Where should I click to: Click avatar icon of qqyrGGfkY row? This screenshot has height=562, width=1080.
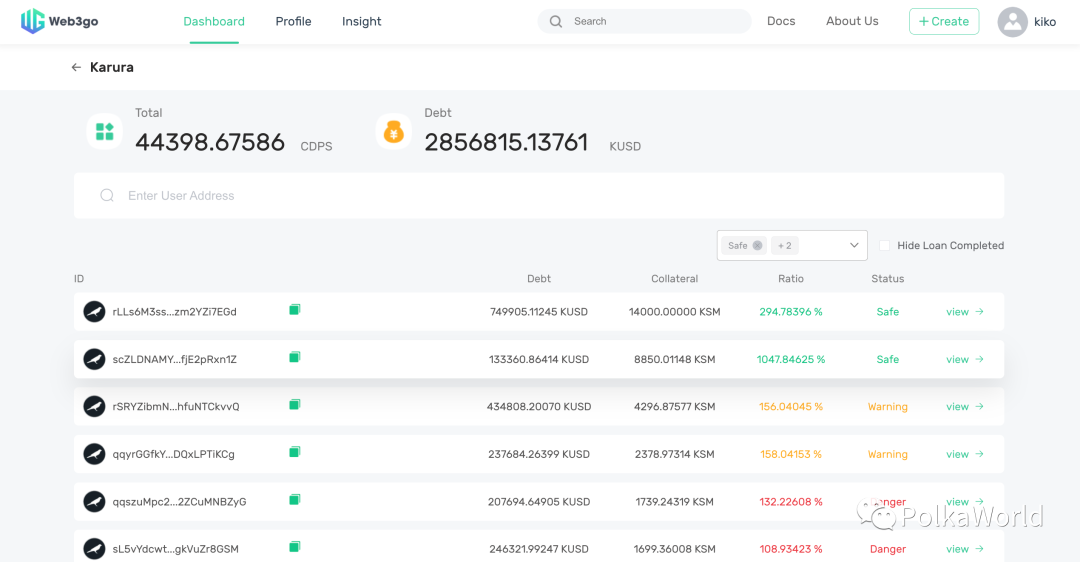tap(94, 455)
